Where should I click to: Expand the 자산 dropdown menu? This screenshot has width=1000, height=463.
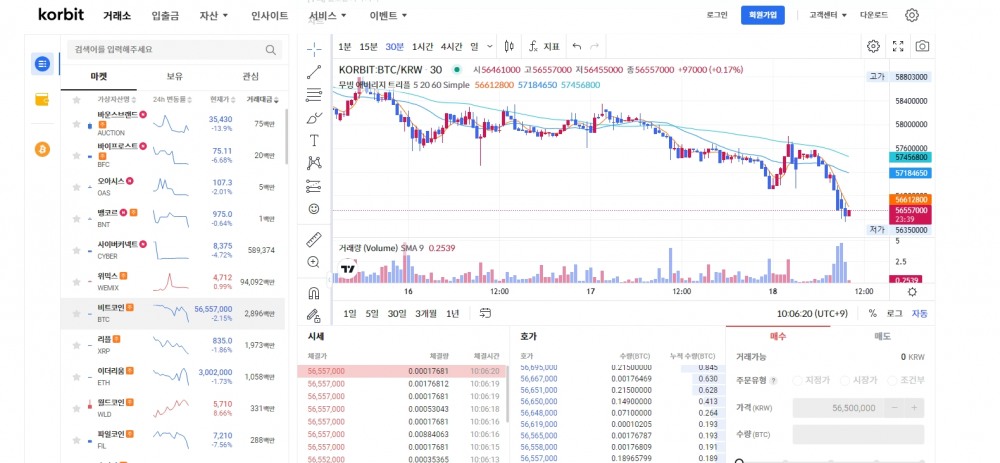point(214,16)
